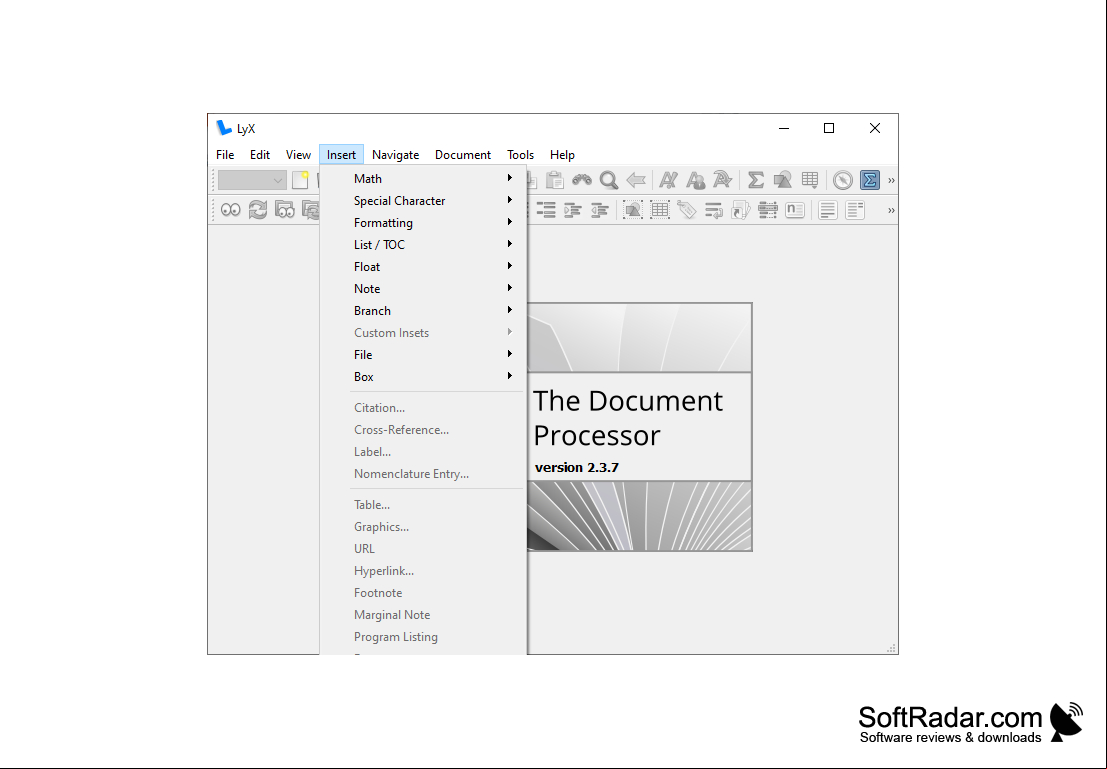Click the Insert table grid icon
The width and height of the screenshot is (1107, 769).
810,180
